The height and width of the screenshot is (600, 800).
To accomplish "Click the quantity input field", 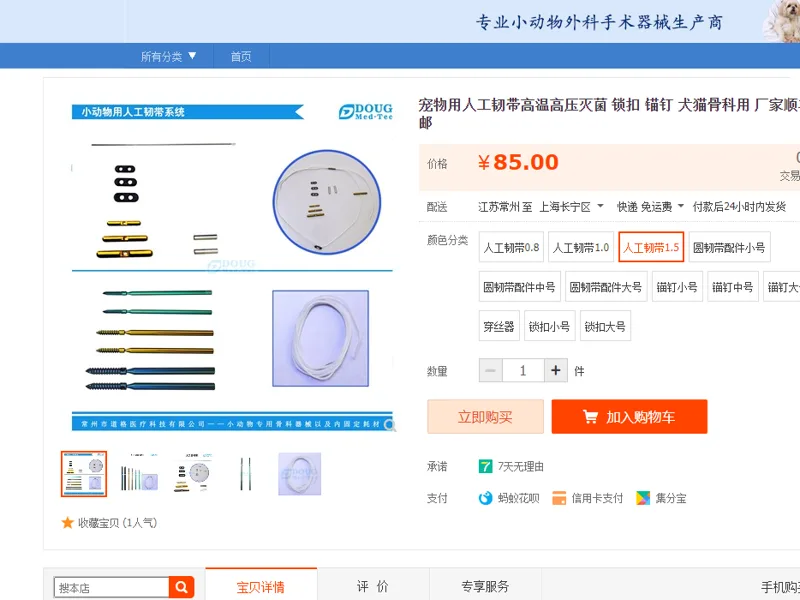I will tap(523, 370).
